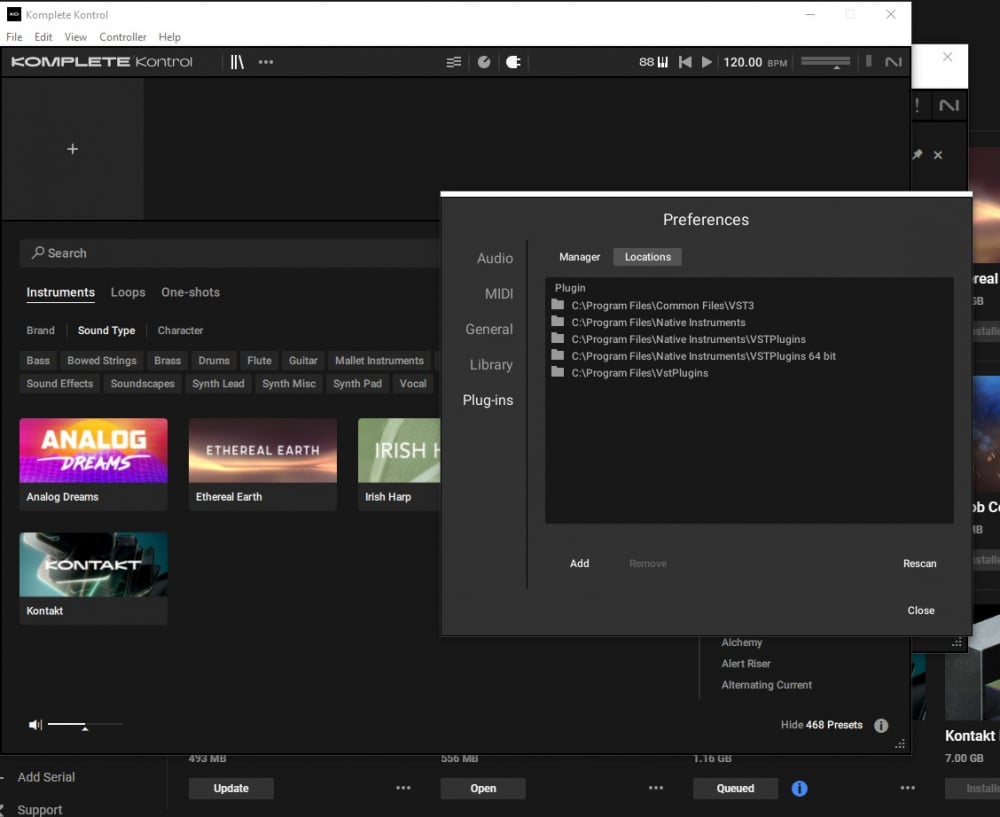
Task: Click Hide 468 Presets
Action: click(x=821, y=725)
